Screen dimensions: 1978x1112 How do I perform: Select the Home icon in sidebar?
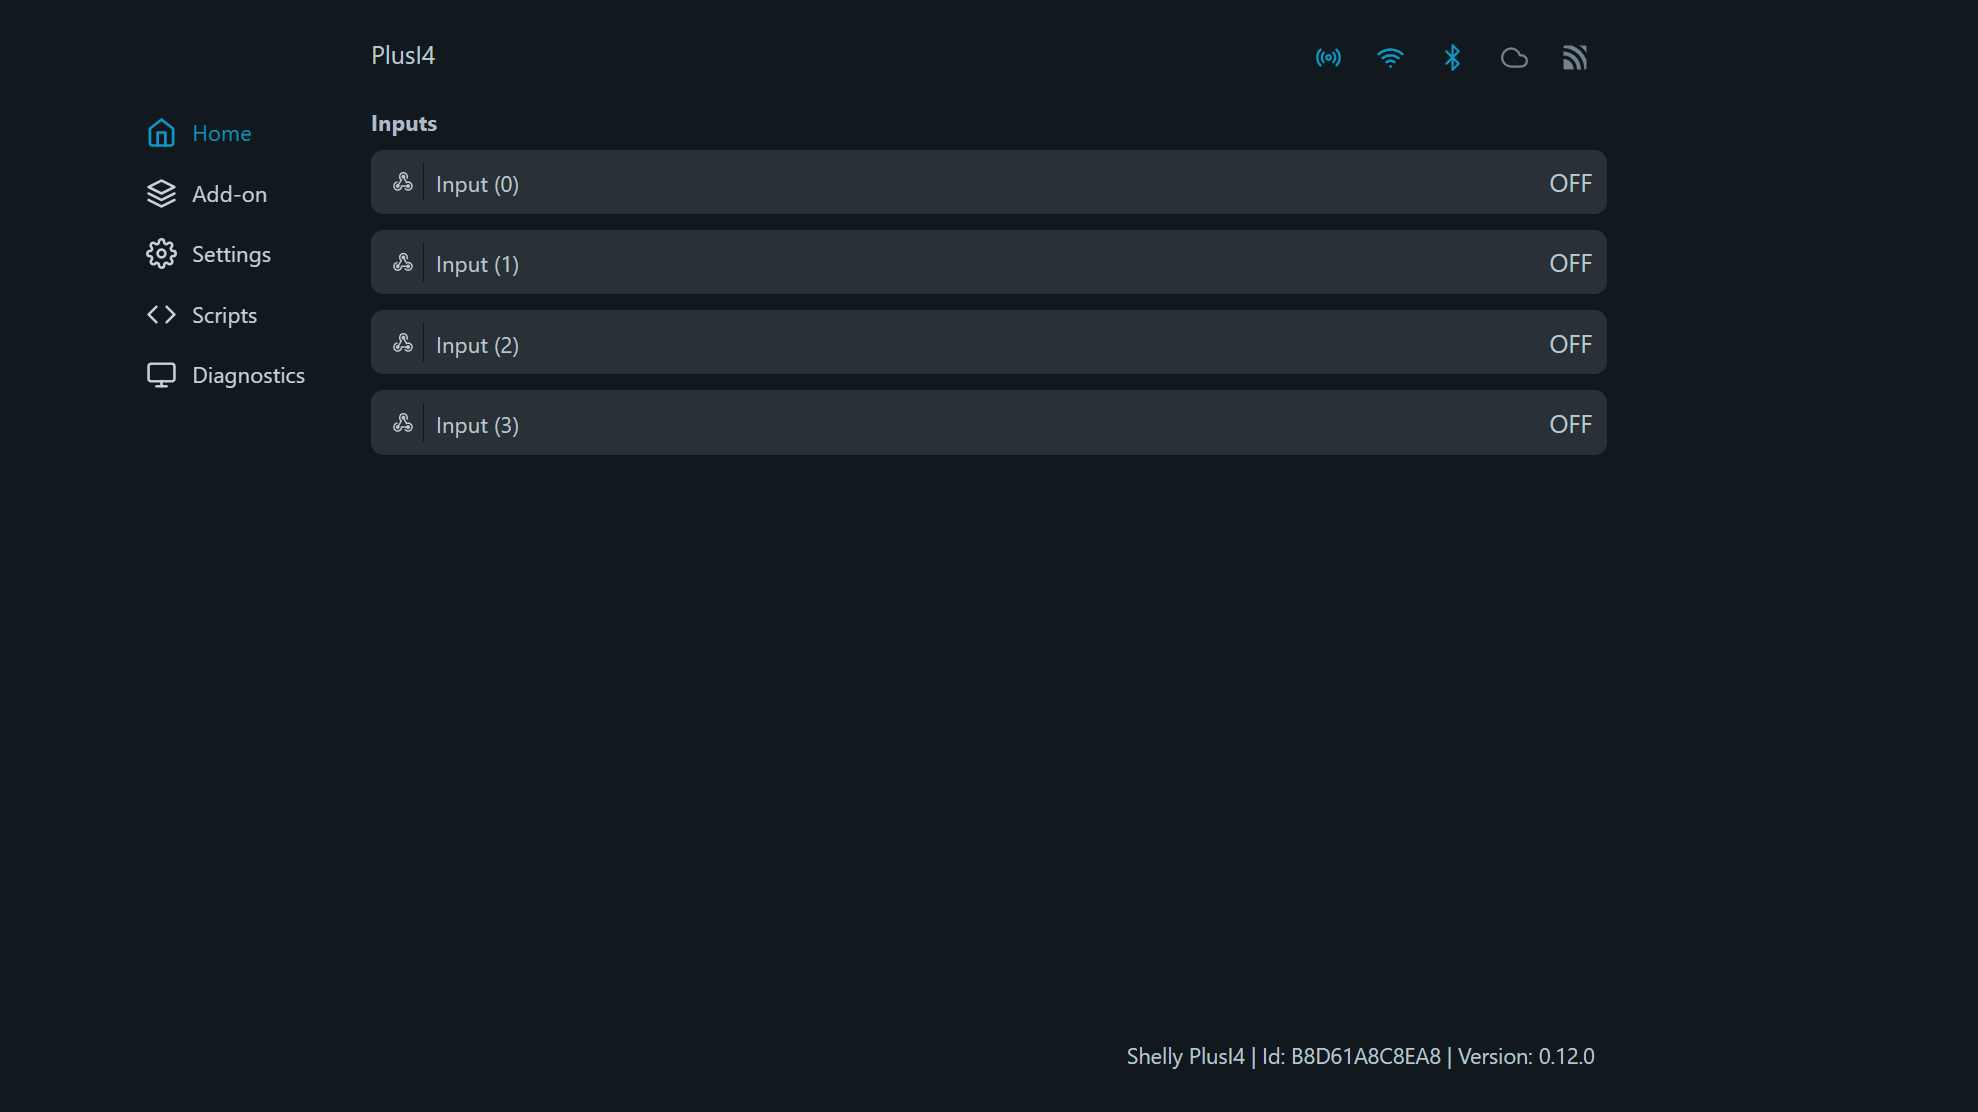161,132
